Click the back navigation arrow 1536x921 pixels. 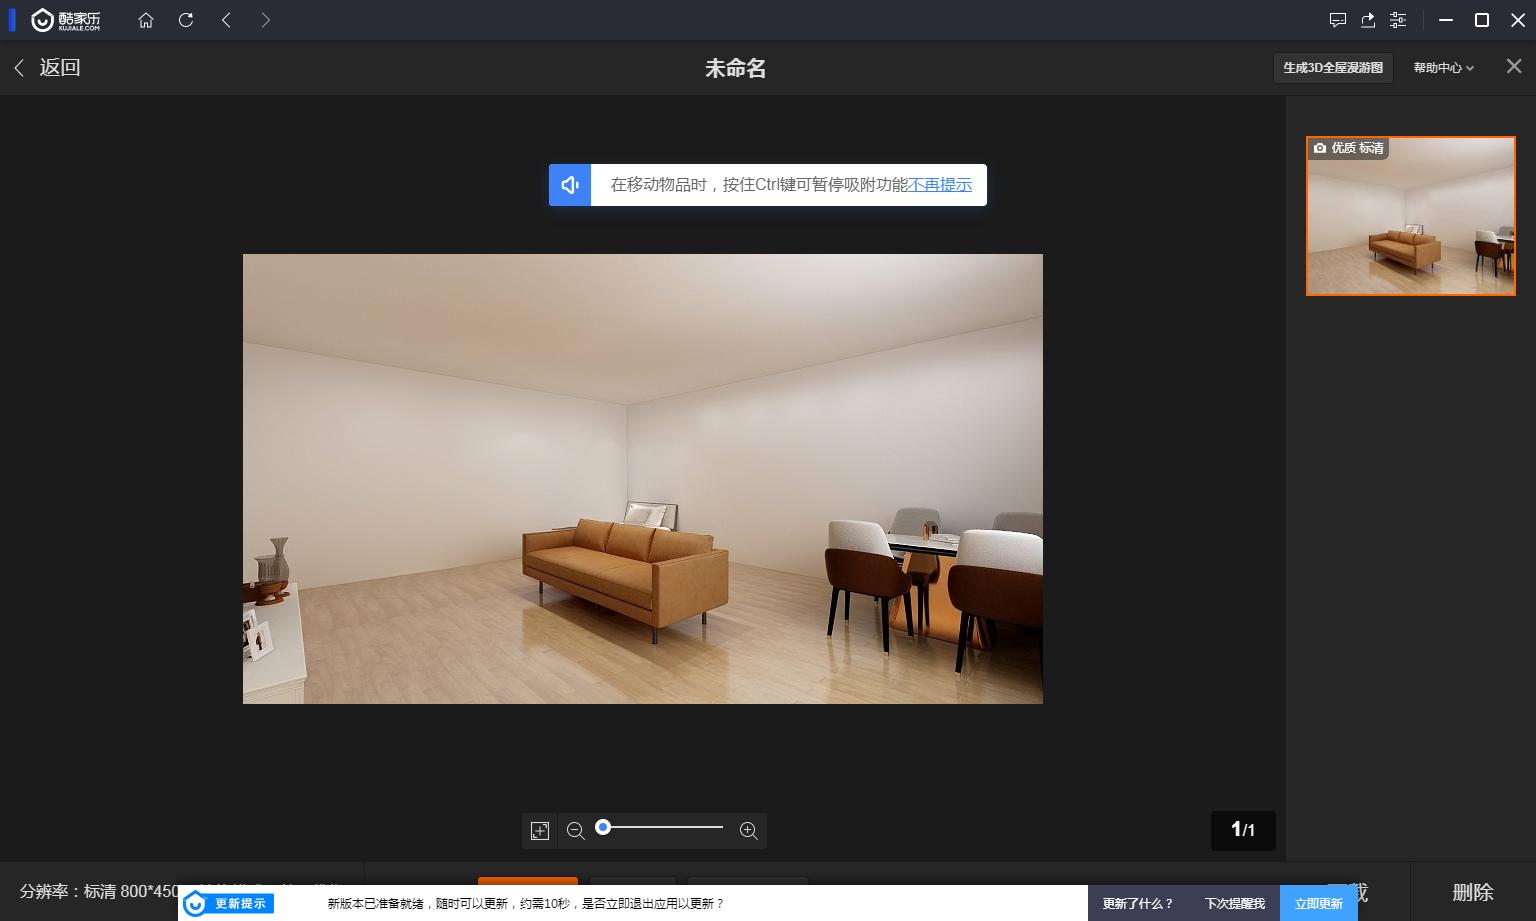click(226, 20)
